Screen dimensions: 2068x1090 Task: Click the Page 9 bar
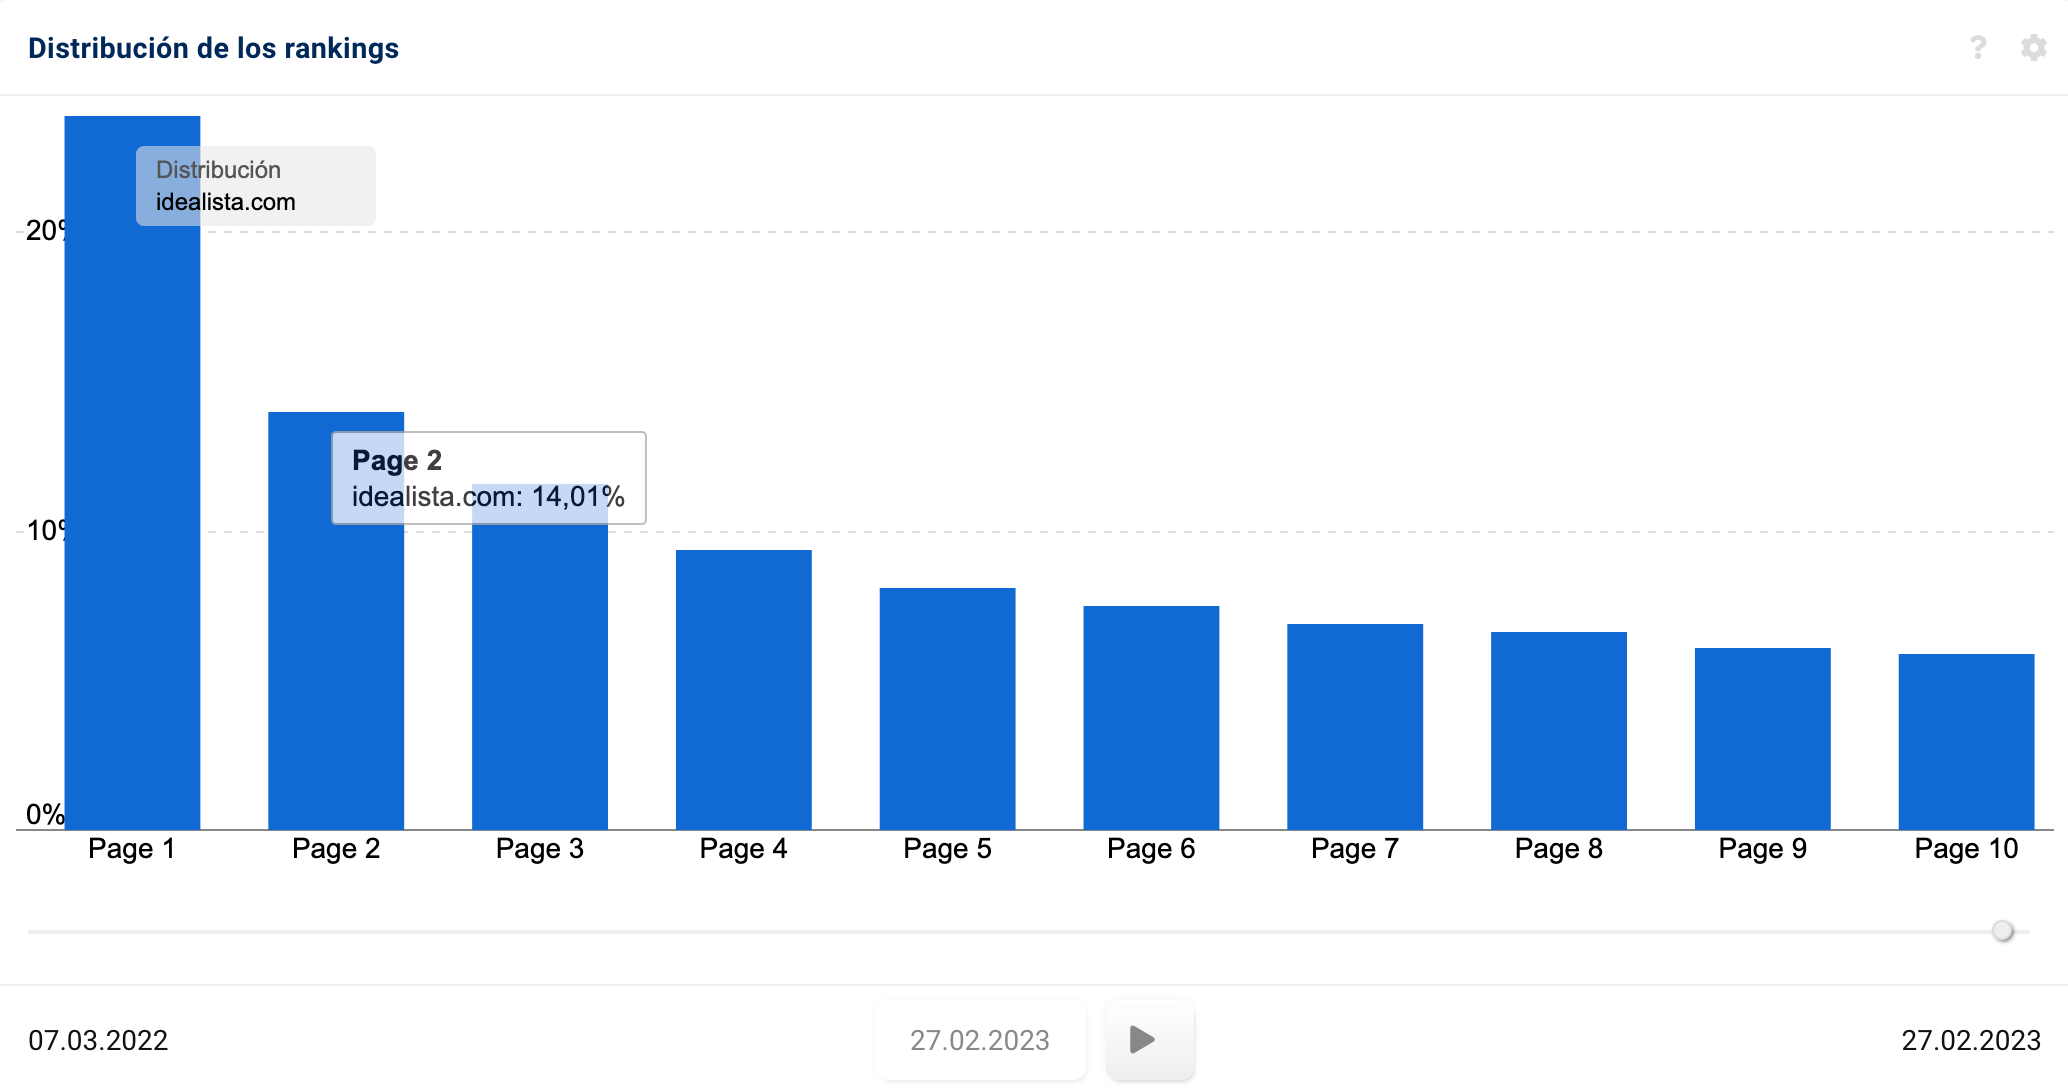pyautogui.click(x=1762, y=738)
